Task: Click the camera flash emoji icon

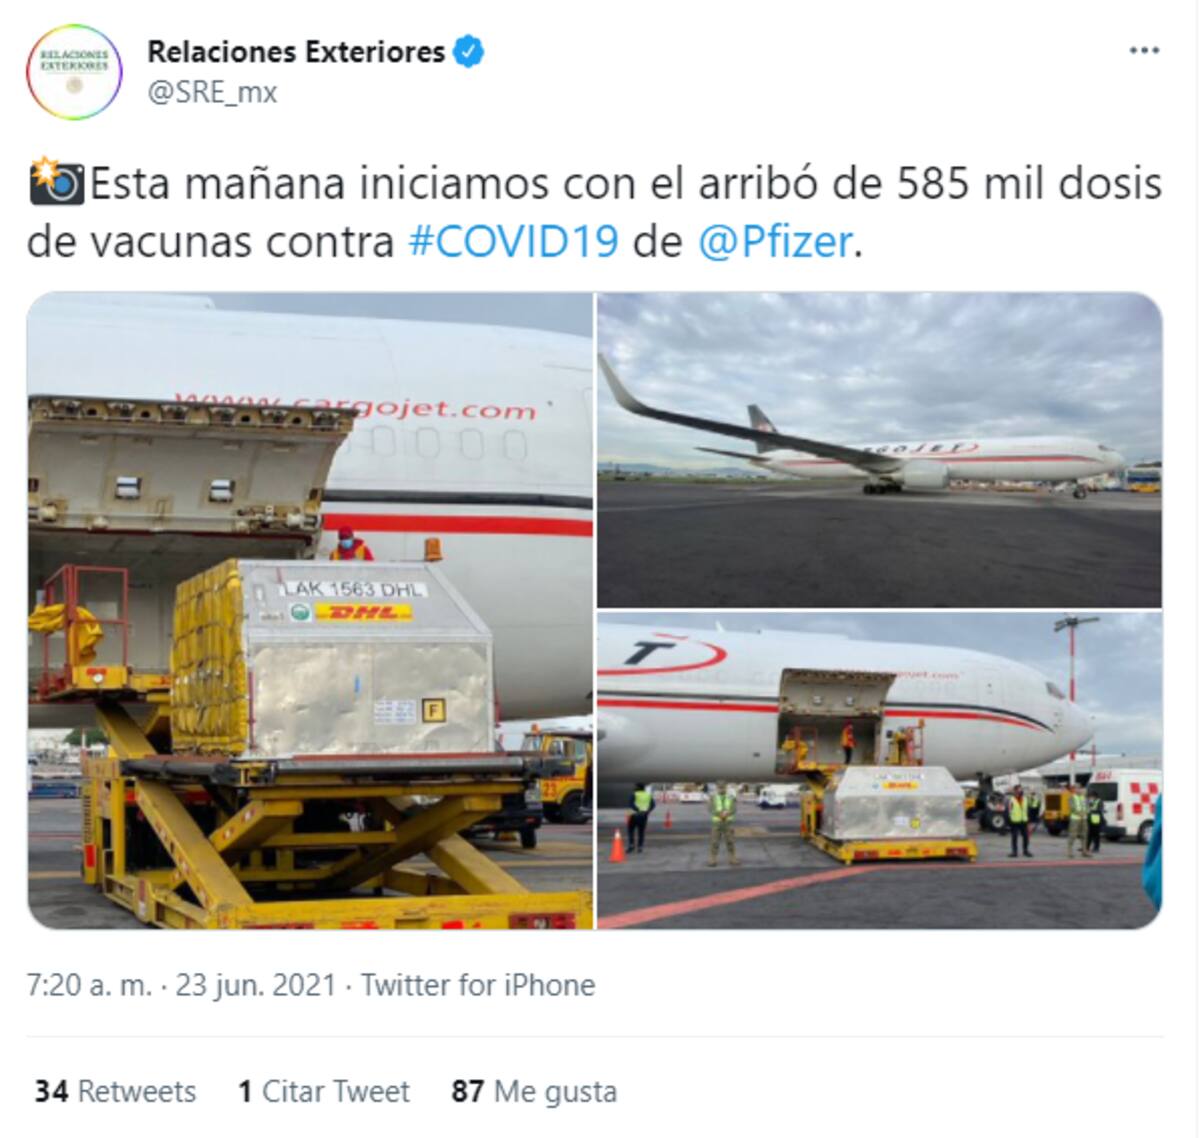Action: (57, 182)
